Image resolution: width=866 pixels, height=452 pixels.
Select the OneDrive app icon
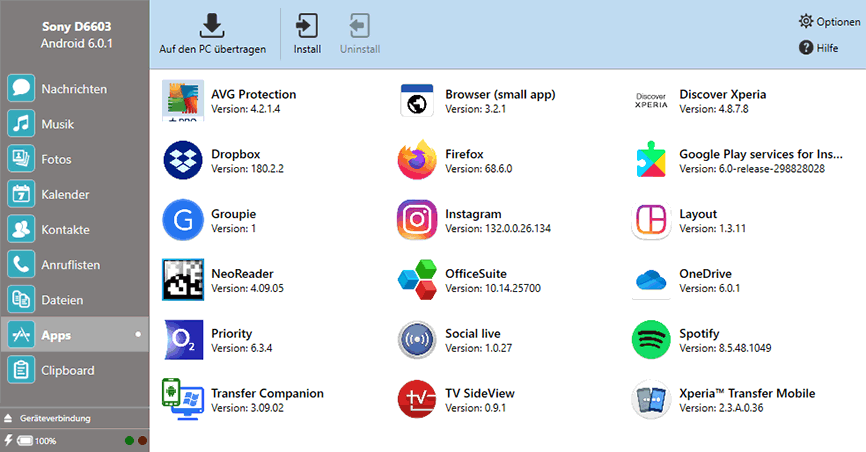651,280
